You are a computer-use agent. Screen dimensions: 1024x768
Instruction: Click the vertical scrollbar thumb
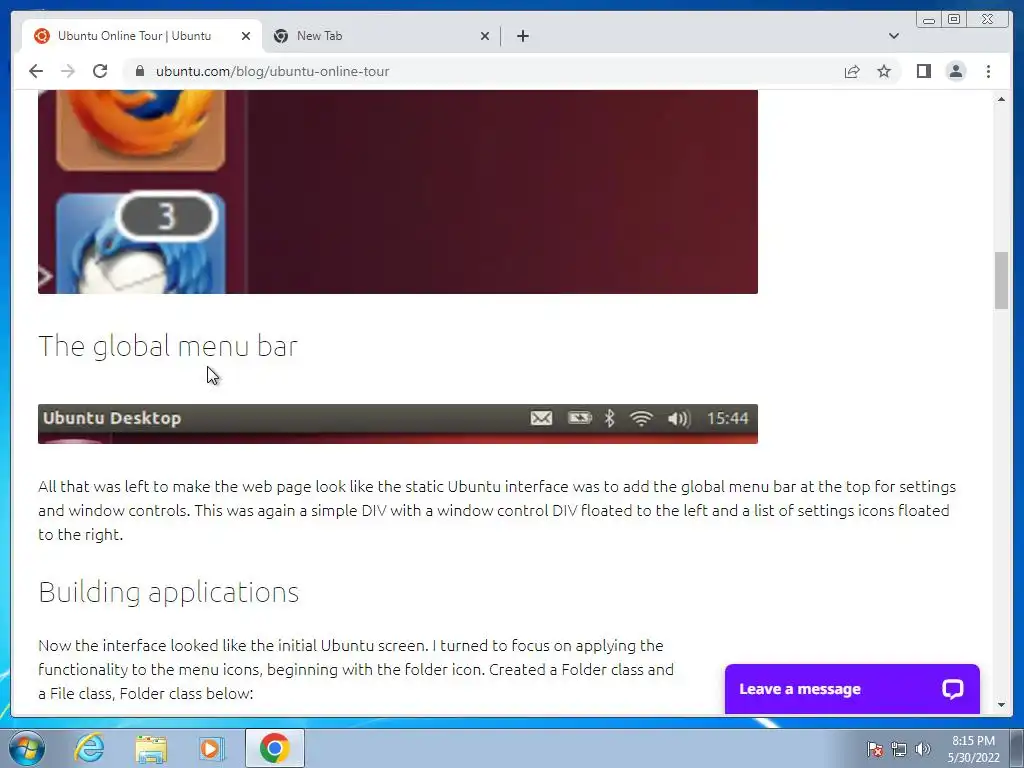coord(1001,280)
